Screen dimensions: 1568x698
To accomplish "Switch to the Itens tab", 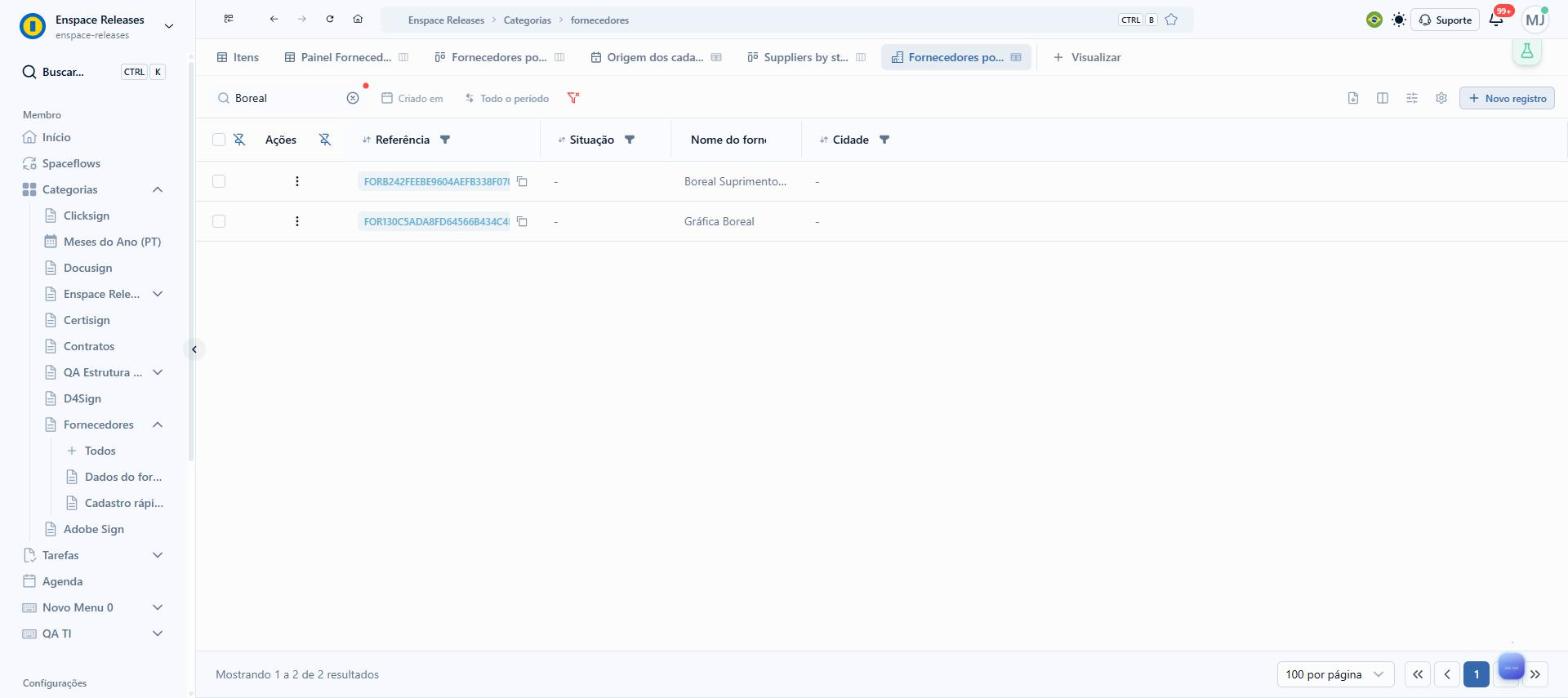I will [238, 57].
